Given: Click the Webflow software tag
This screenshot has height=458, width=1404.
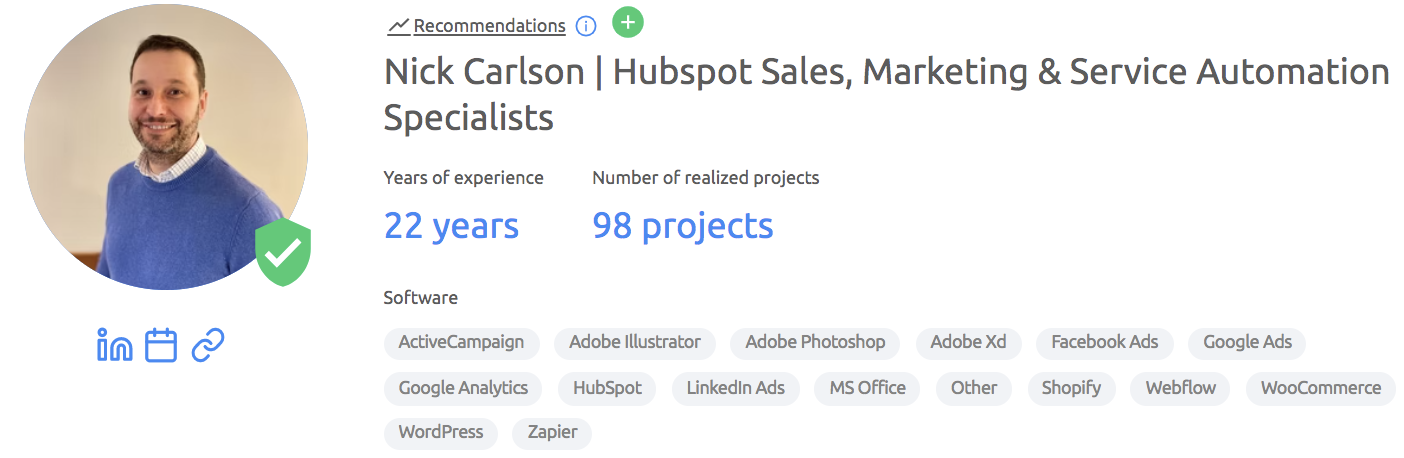Looking at the screenshot, I should 1181,388.
